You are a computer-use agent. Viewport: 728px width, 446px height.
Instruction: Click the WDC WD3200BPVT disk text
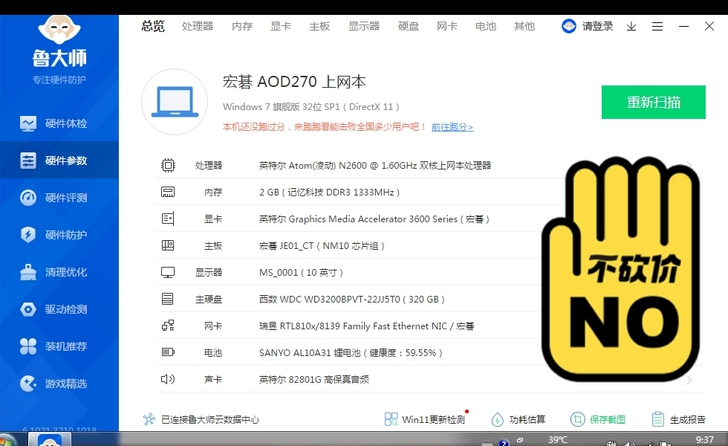tap(352, 299)
